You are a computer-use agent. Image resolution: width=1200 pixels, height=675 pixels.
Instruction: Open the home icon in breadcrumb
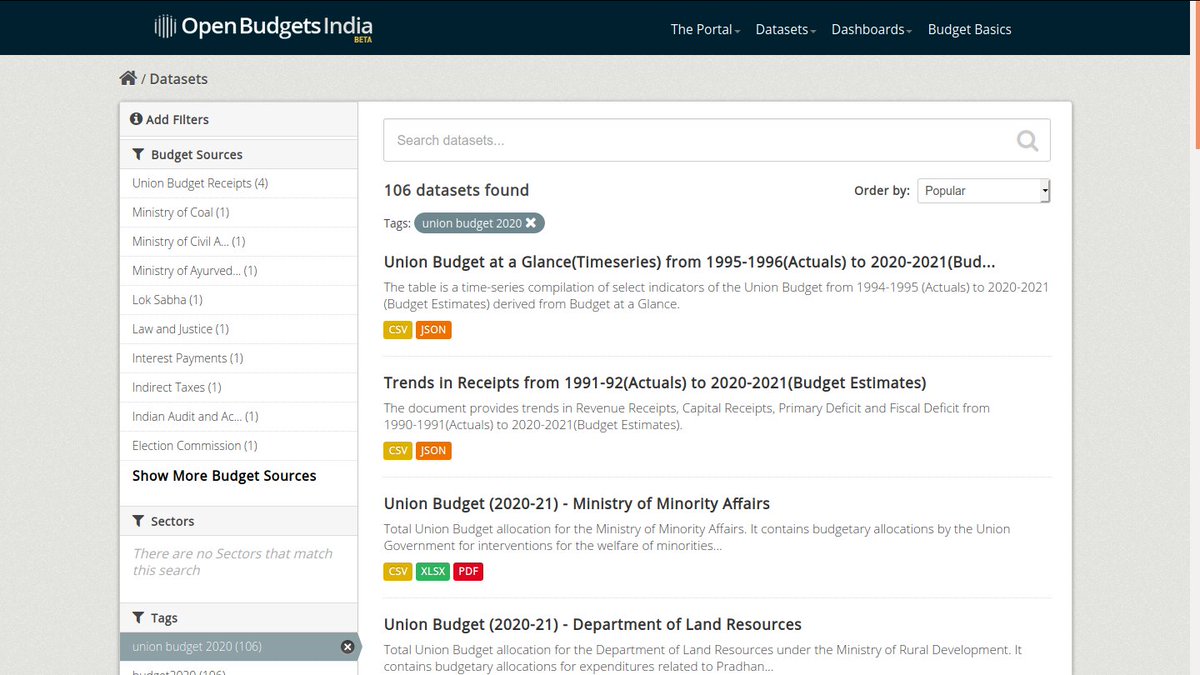pos(127,78)
